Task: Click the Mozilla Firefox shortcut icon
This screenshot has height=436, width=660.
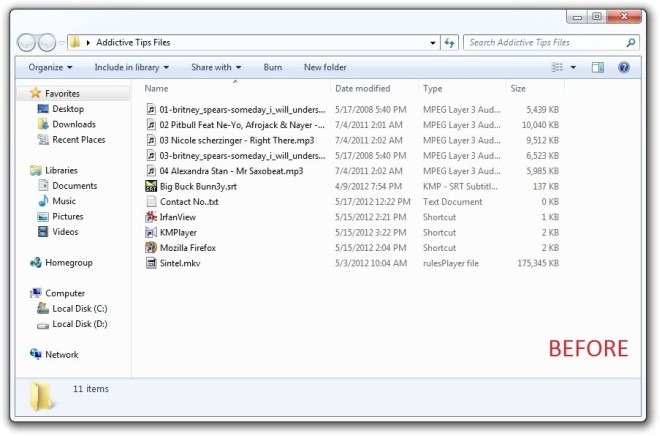Action: point(151,247)
